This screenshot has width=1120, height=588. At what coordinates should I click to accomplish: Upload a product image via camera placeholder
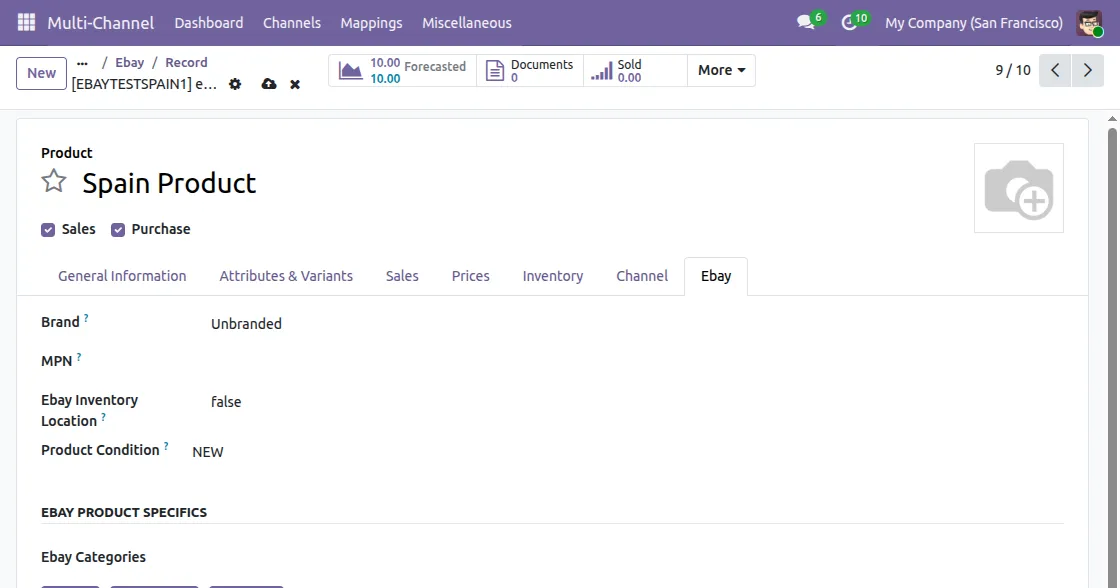point(1019,188)
